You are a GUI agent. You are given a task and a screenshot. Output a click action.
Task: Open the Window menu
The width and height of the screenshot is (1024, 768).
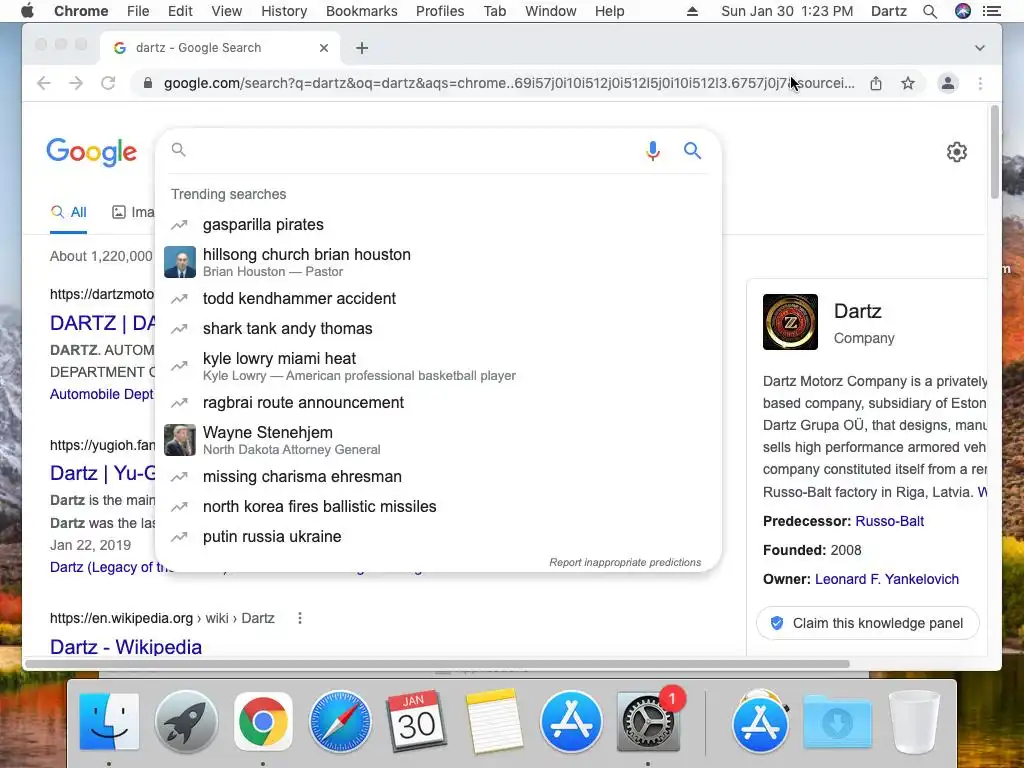[x=551, y=11]
